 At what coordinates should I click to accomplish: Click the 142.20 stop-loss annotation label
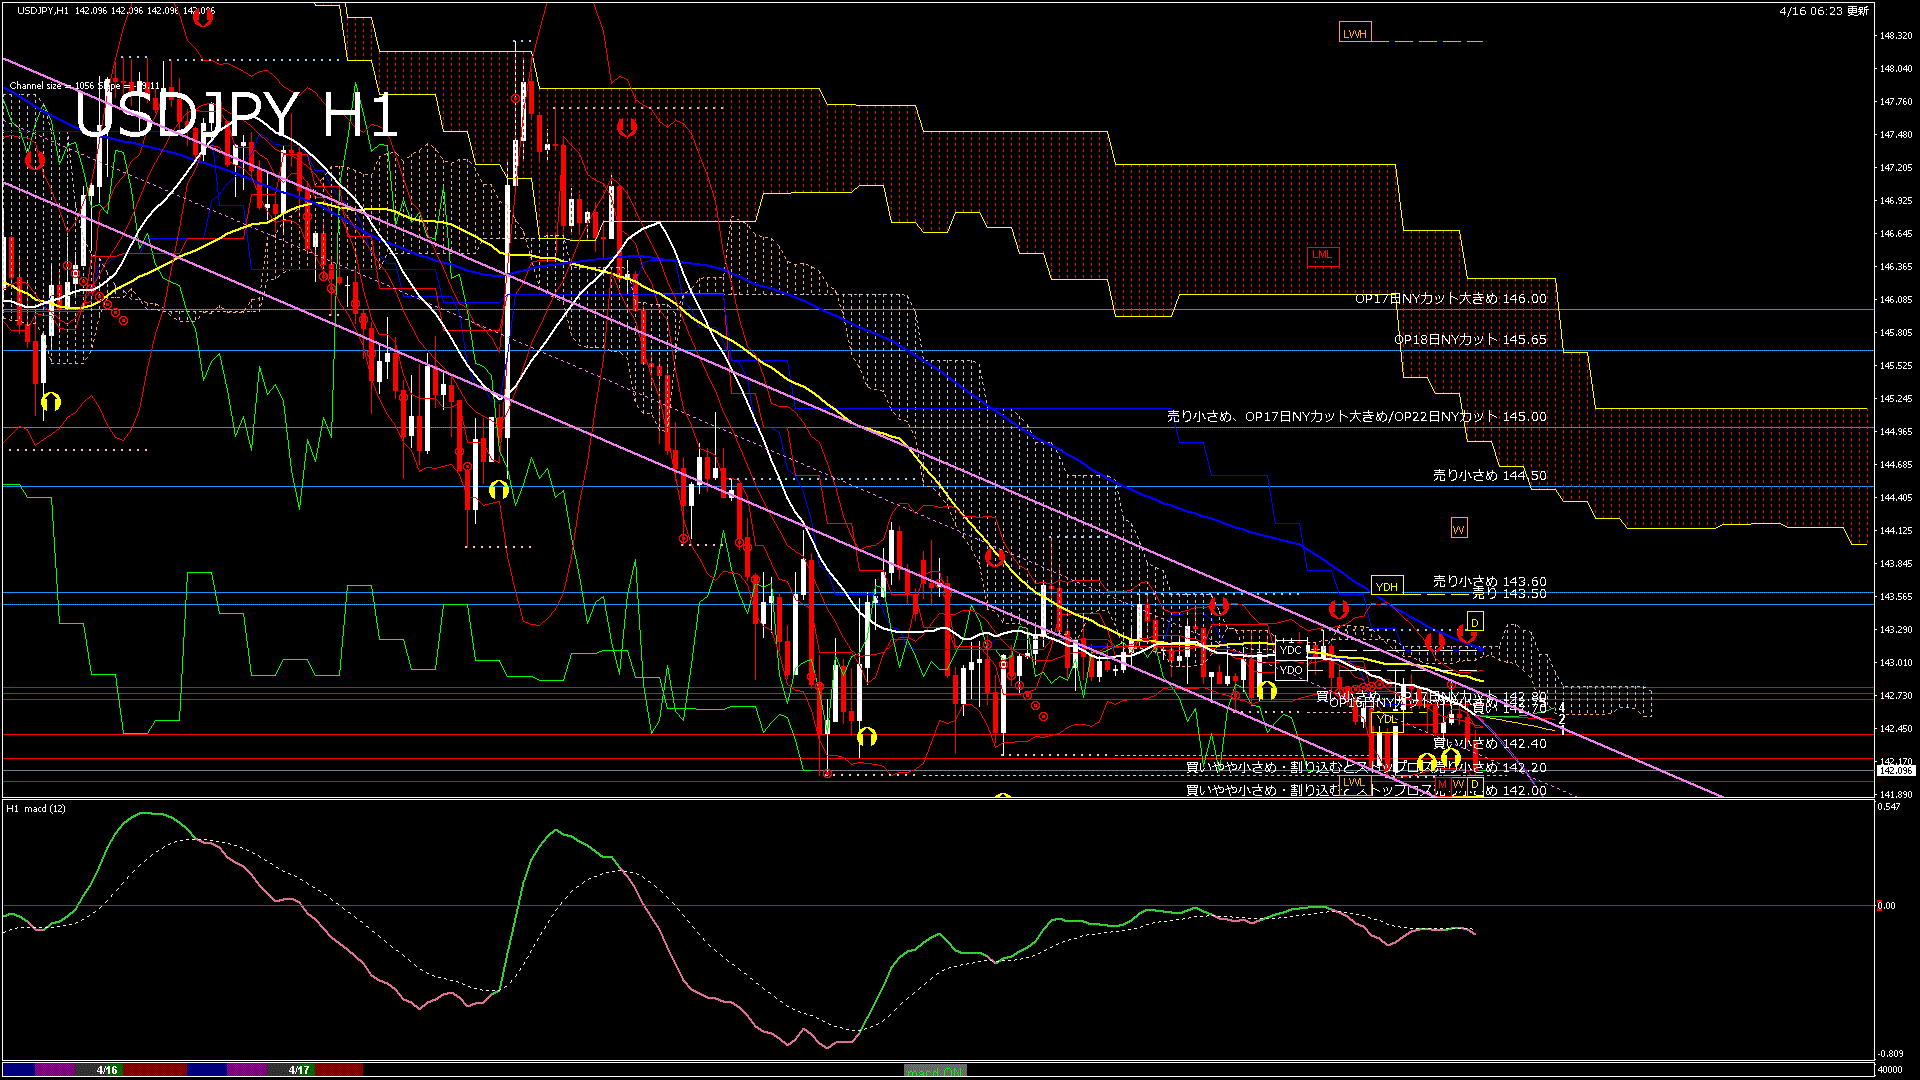point(1366,768)
